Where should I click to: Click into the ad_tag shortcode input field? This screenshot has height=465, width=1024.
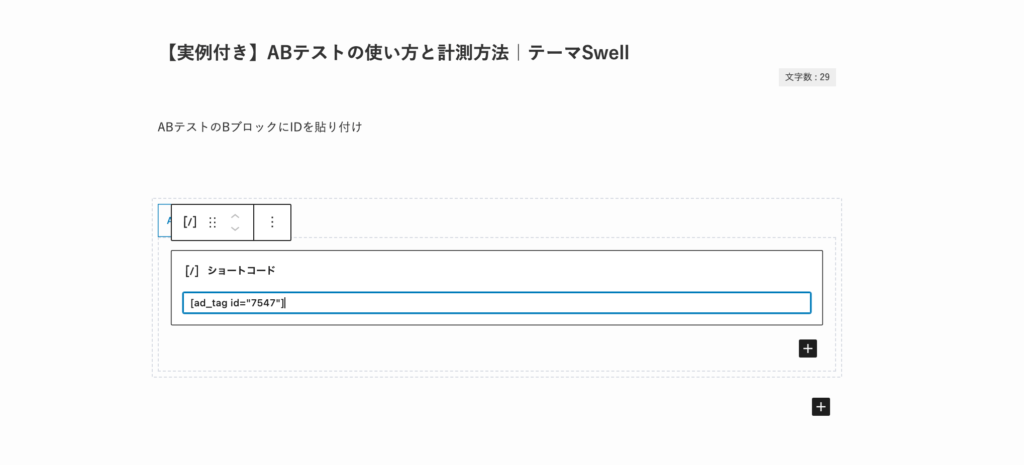click(x=497, y=303)
